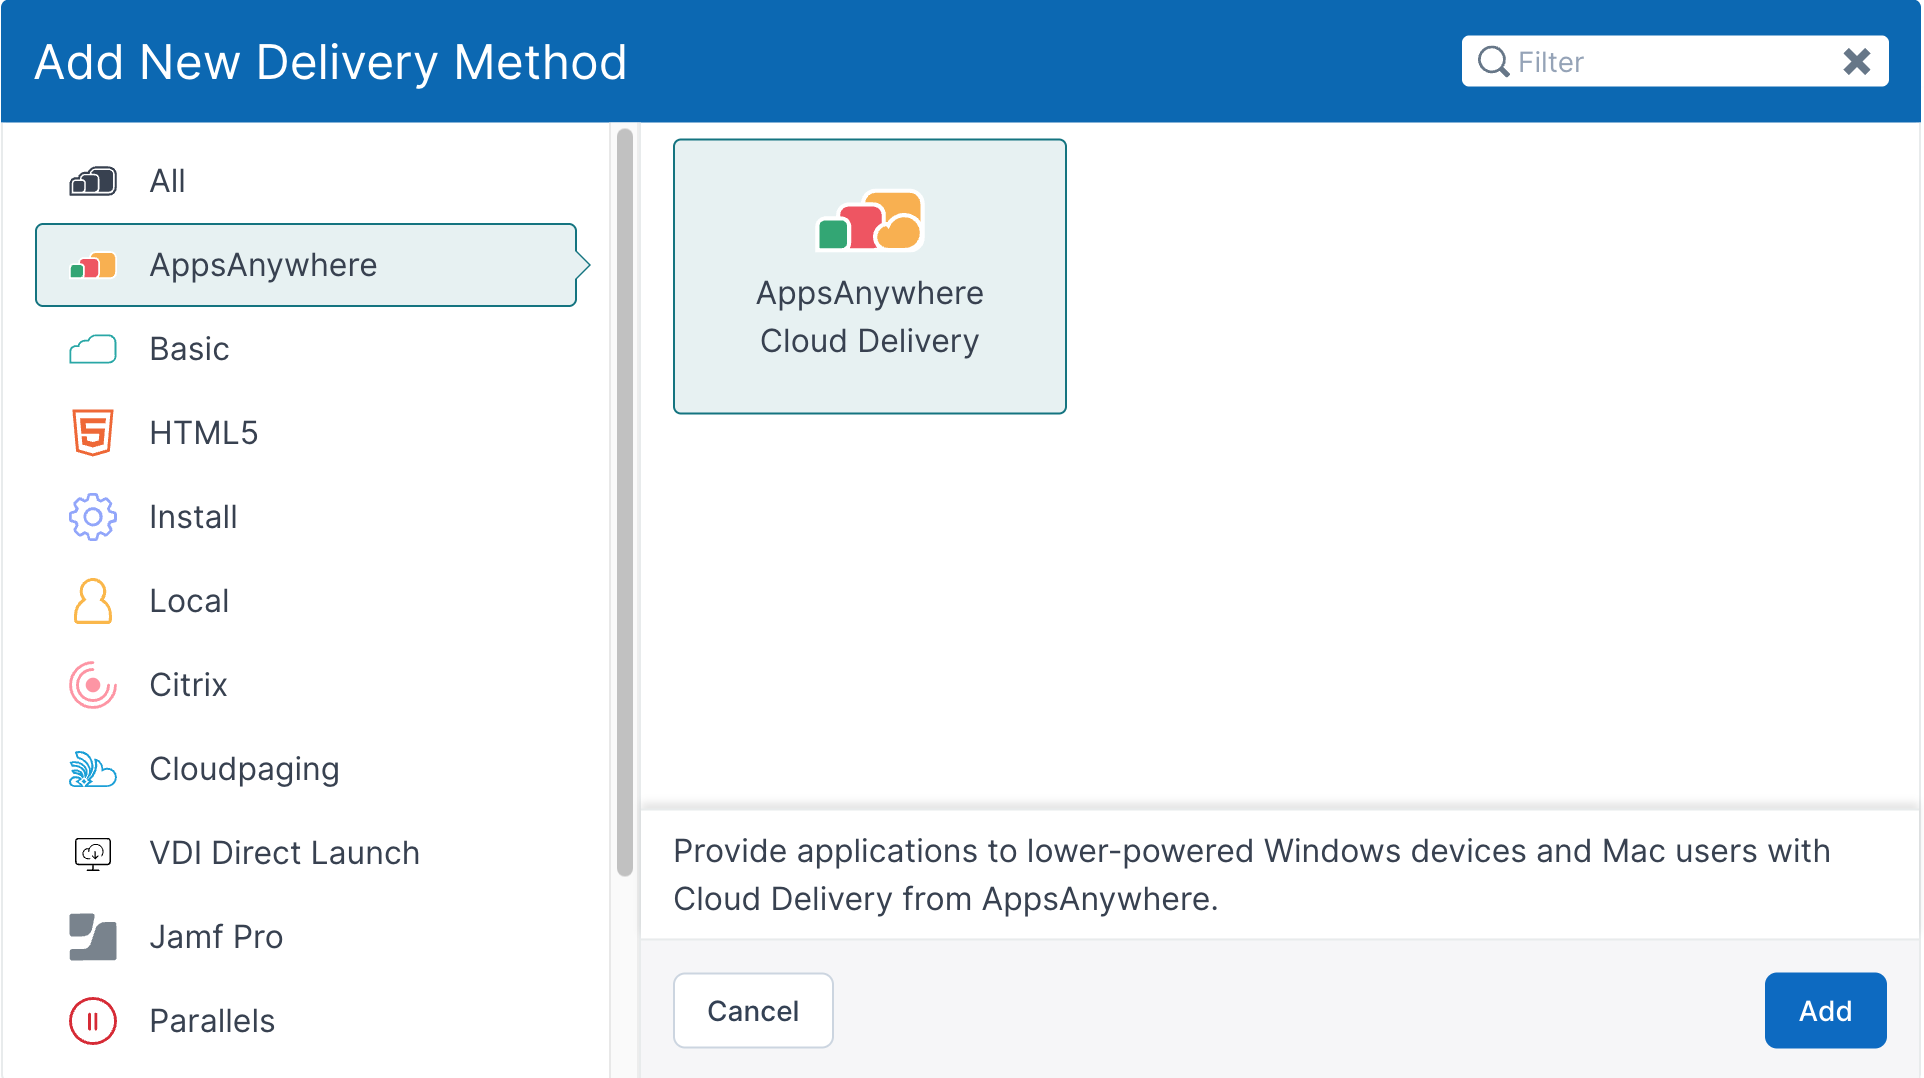
Task: Click the Cloudpaging icon
Action: pyautogui.click(x=93, y=769)
